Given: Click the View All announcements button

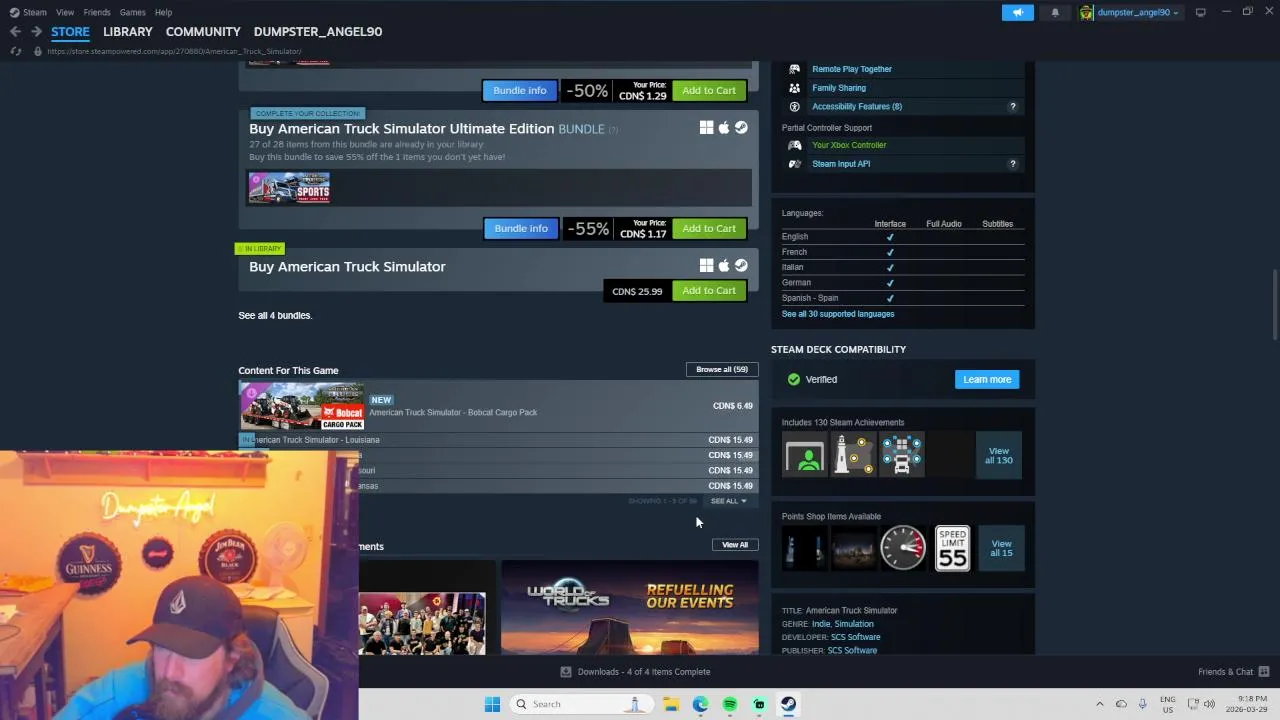Looking at the screenshot, I should [735, 545].
